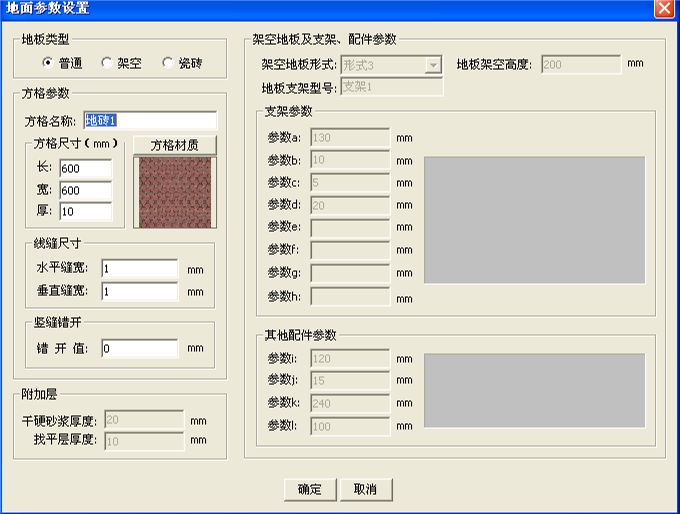Screen dimensions: 680x514
Task: Click the 地板架空高度 input field
Action: [581, 65]
